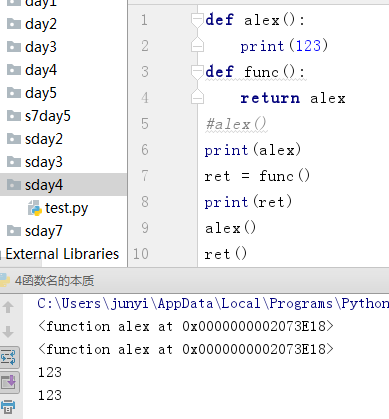The image size is (389, 419).
Task: Click the 'print(123)' code line
Action: coord(284,46)
